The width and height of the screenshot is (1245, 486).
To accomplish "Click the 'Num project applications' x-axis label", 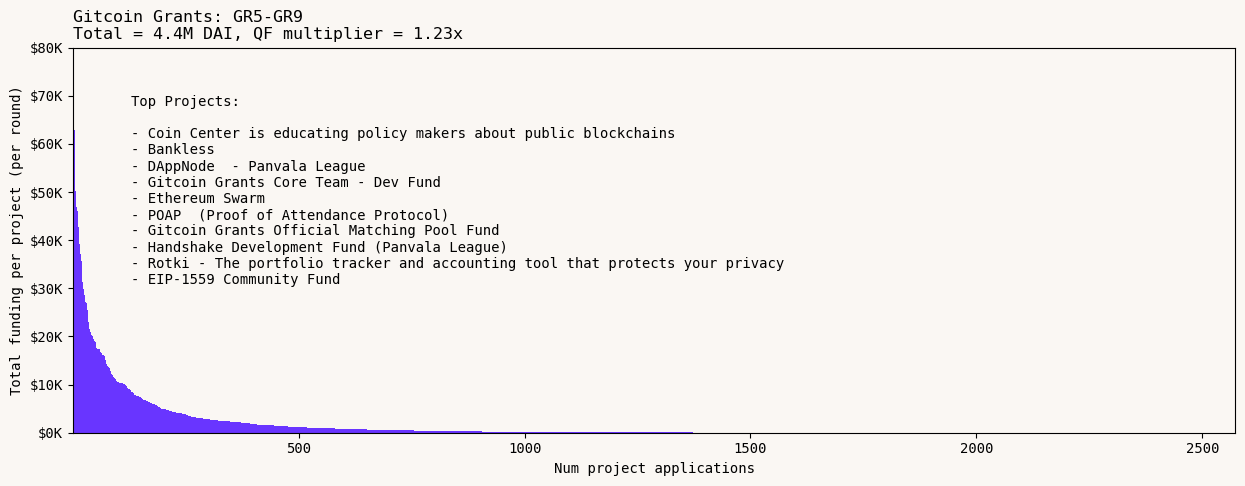I will (654, 469).
